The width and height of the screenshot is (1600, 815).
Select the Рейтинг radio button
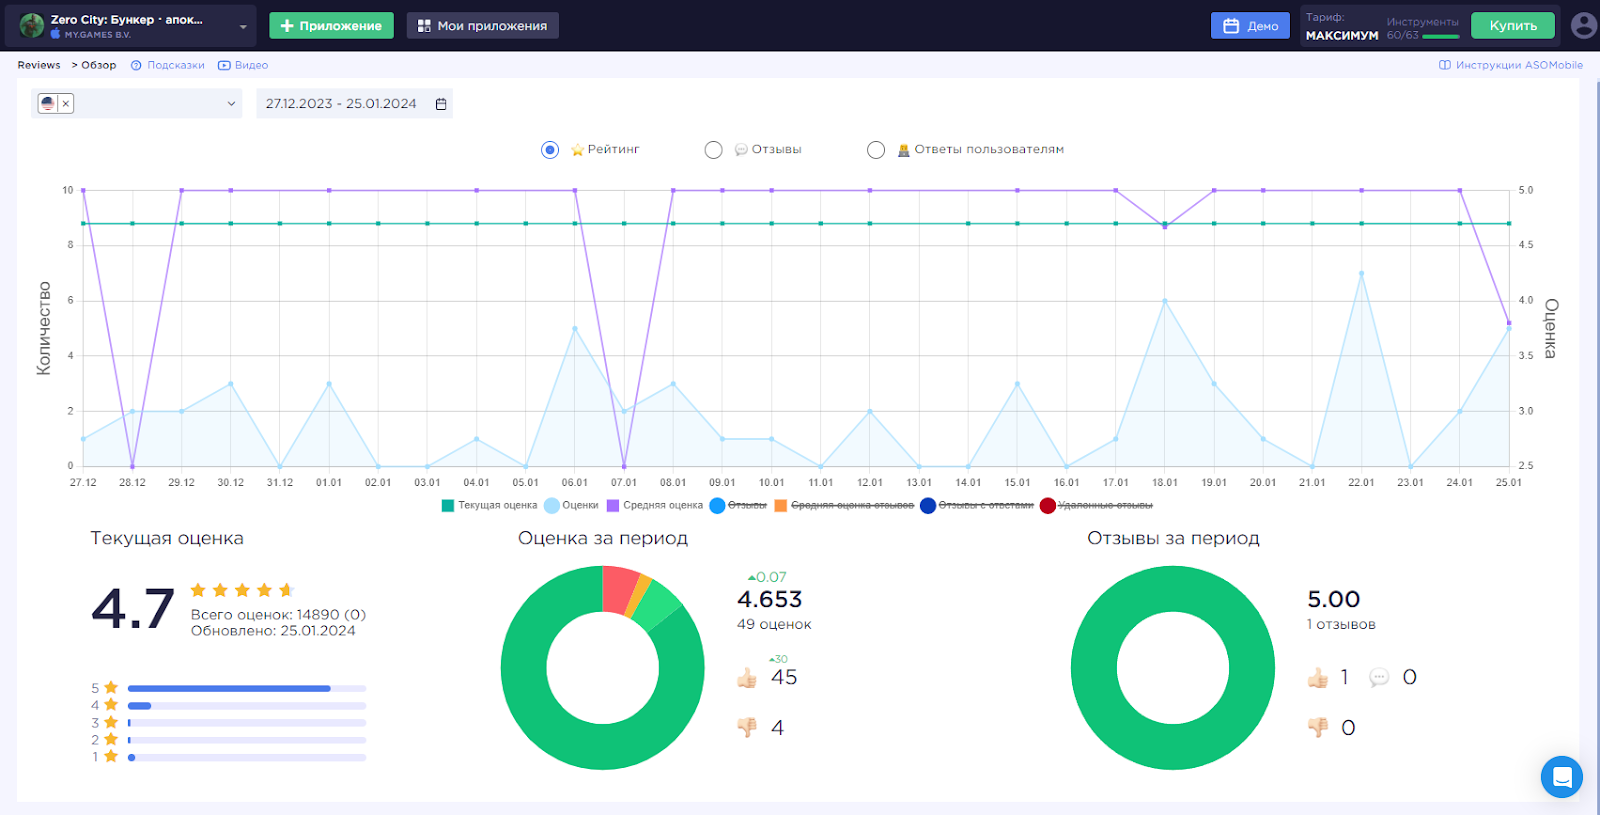click(x=550, y=150)
